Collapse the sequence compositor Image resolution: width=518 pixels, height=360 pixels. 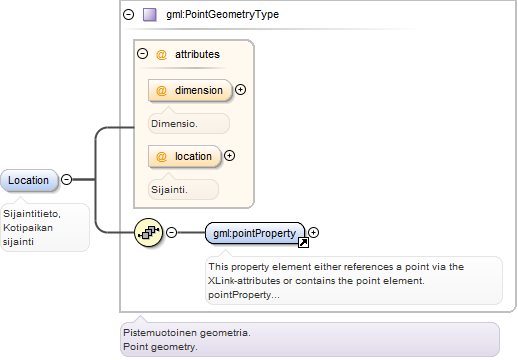pos(172,232)
